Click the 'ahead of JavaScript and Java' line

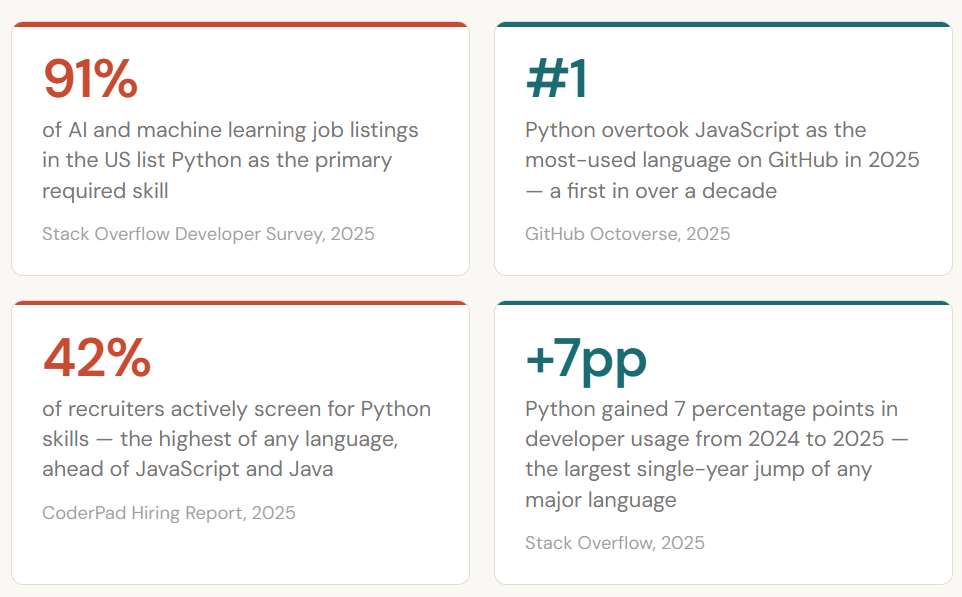[x=187, y=469]
